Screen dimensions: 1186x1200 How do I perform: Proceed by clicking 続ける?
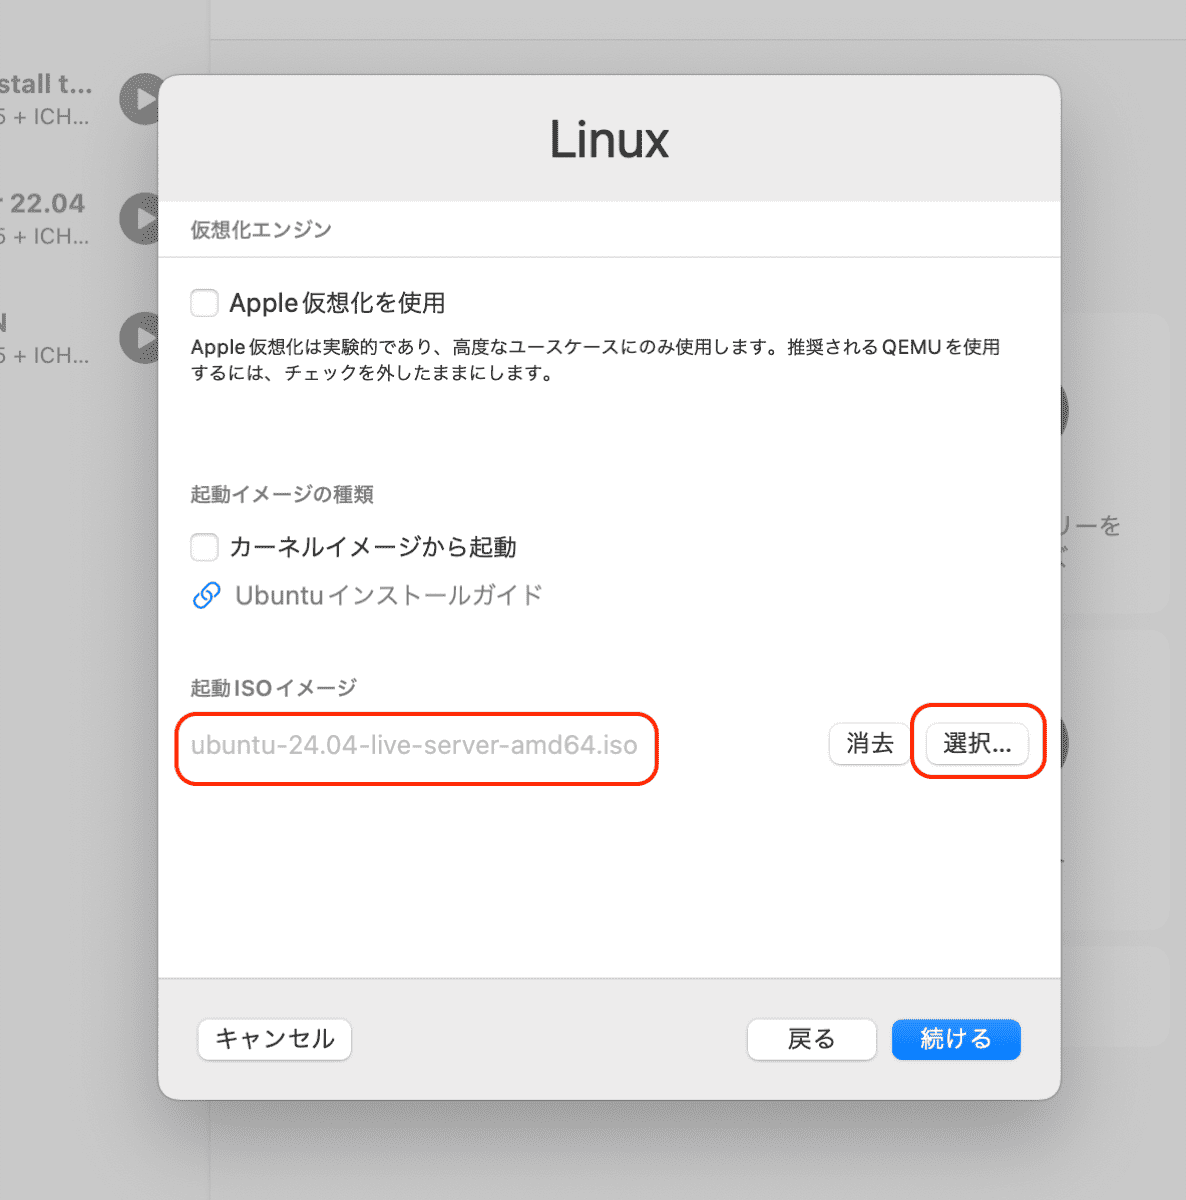(955, 1039)
